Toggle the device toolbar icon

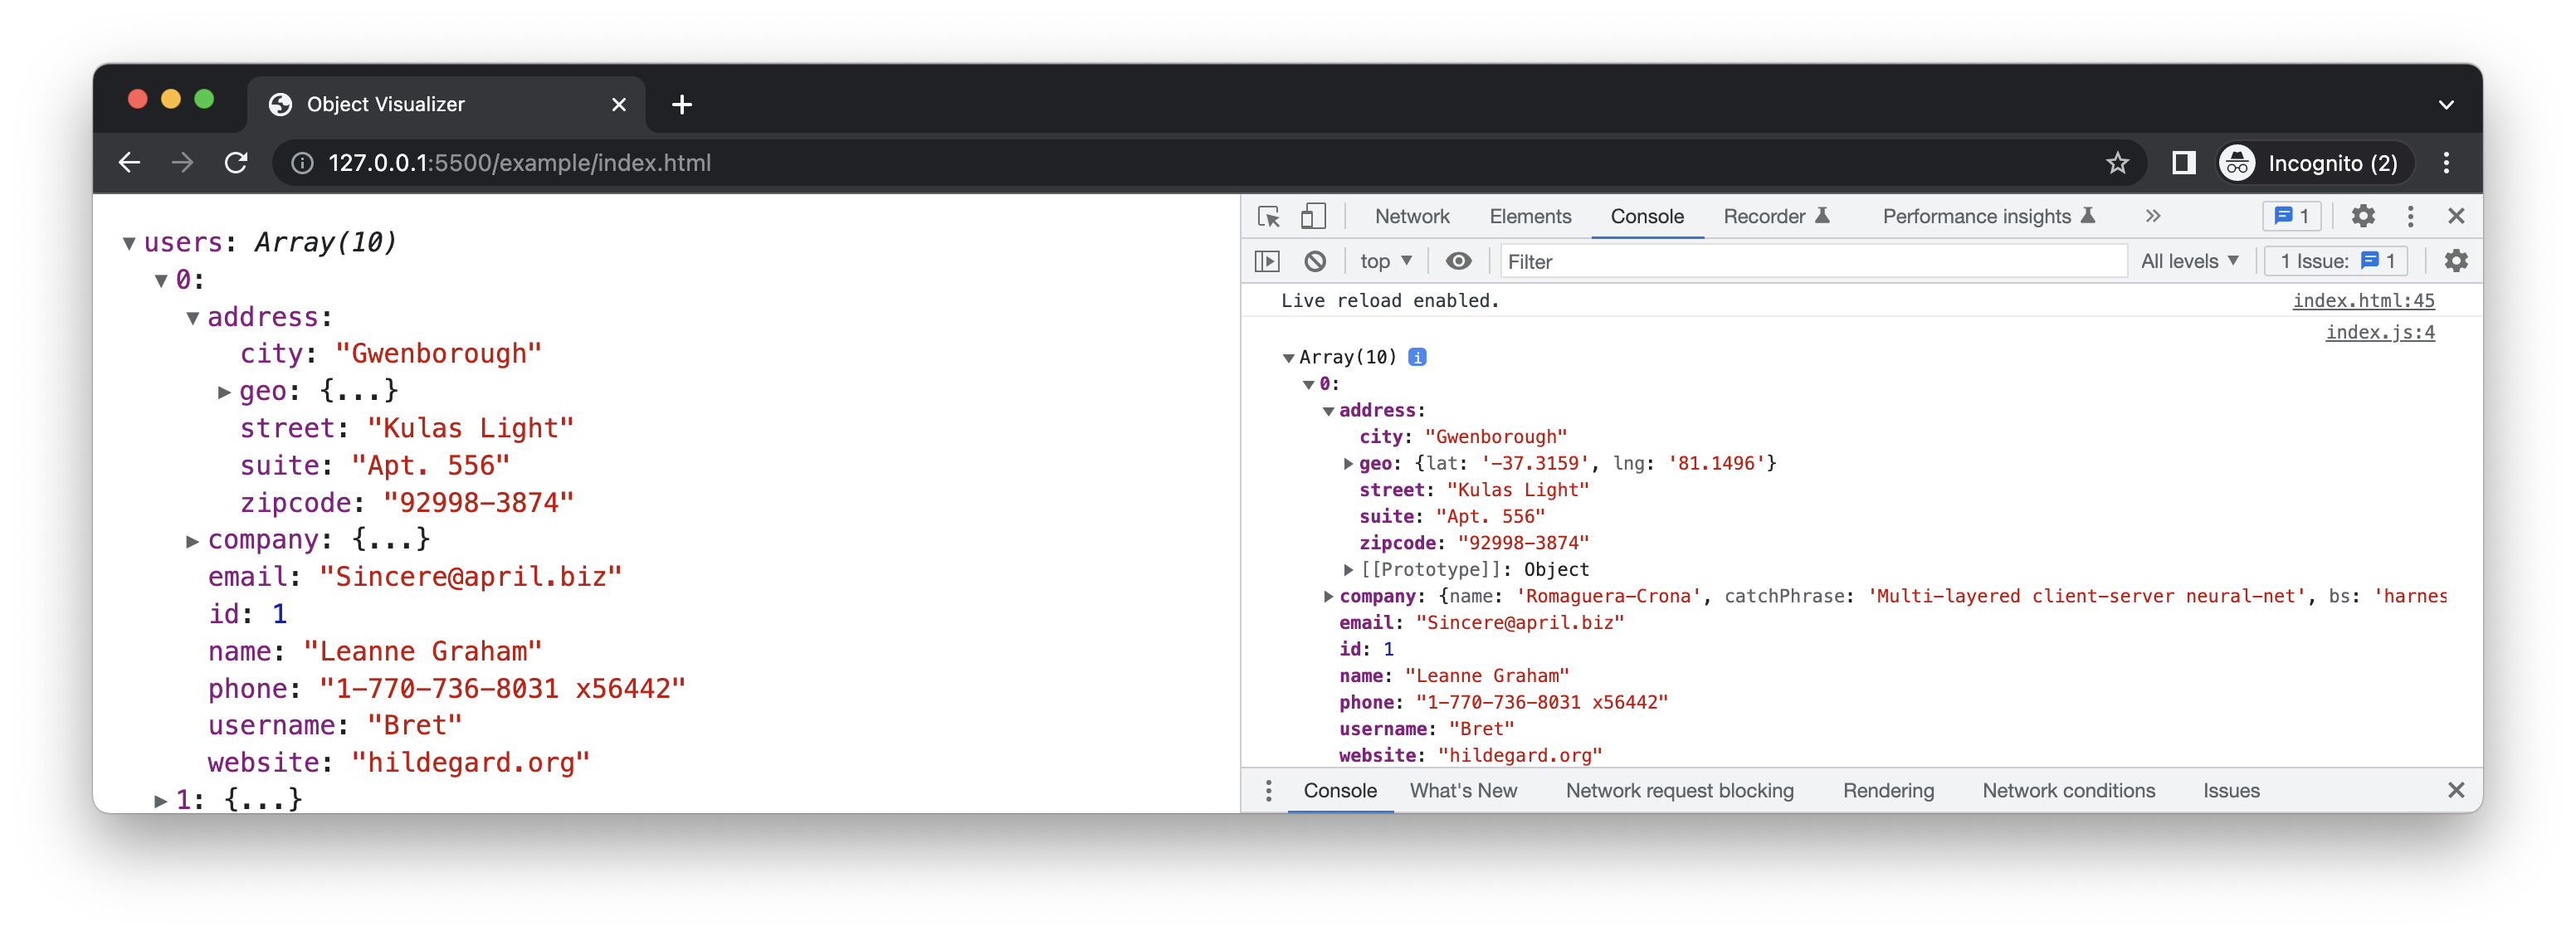pyautogui.click(x=1313, y=216)
